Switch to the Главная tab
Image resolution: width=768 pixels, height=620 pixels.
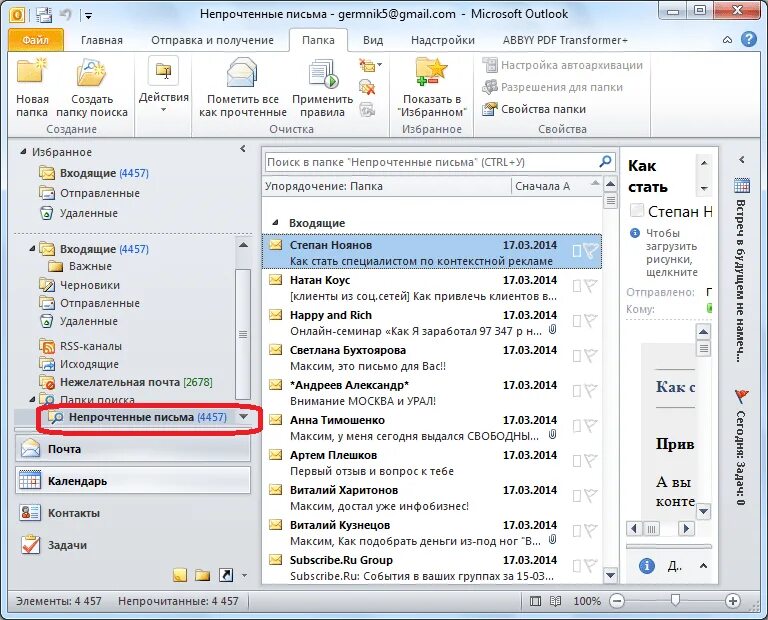pyautogui.click(x=102, y=40)
